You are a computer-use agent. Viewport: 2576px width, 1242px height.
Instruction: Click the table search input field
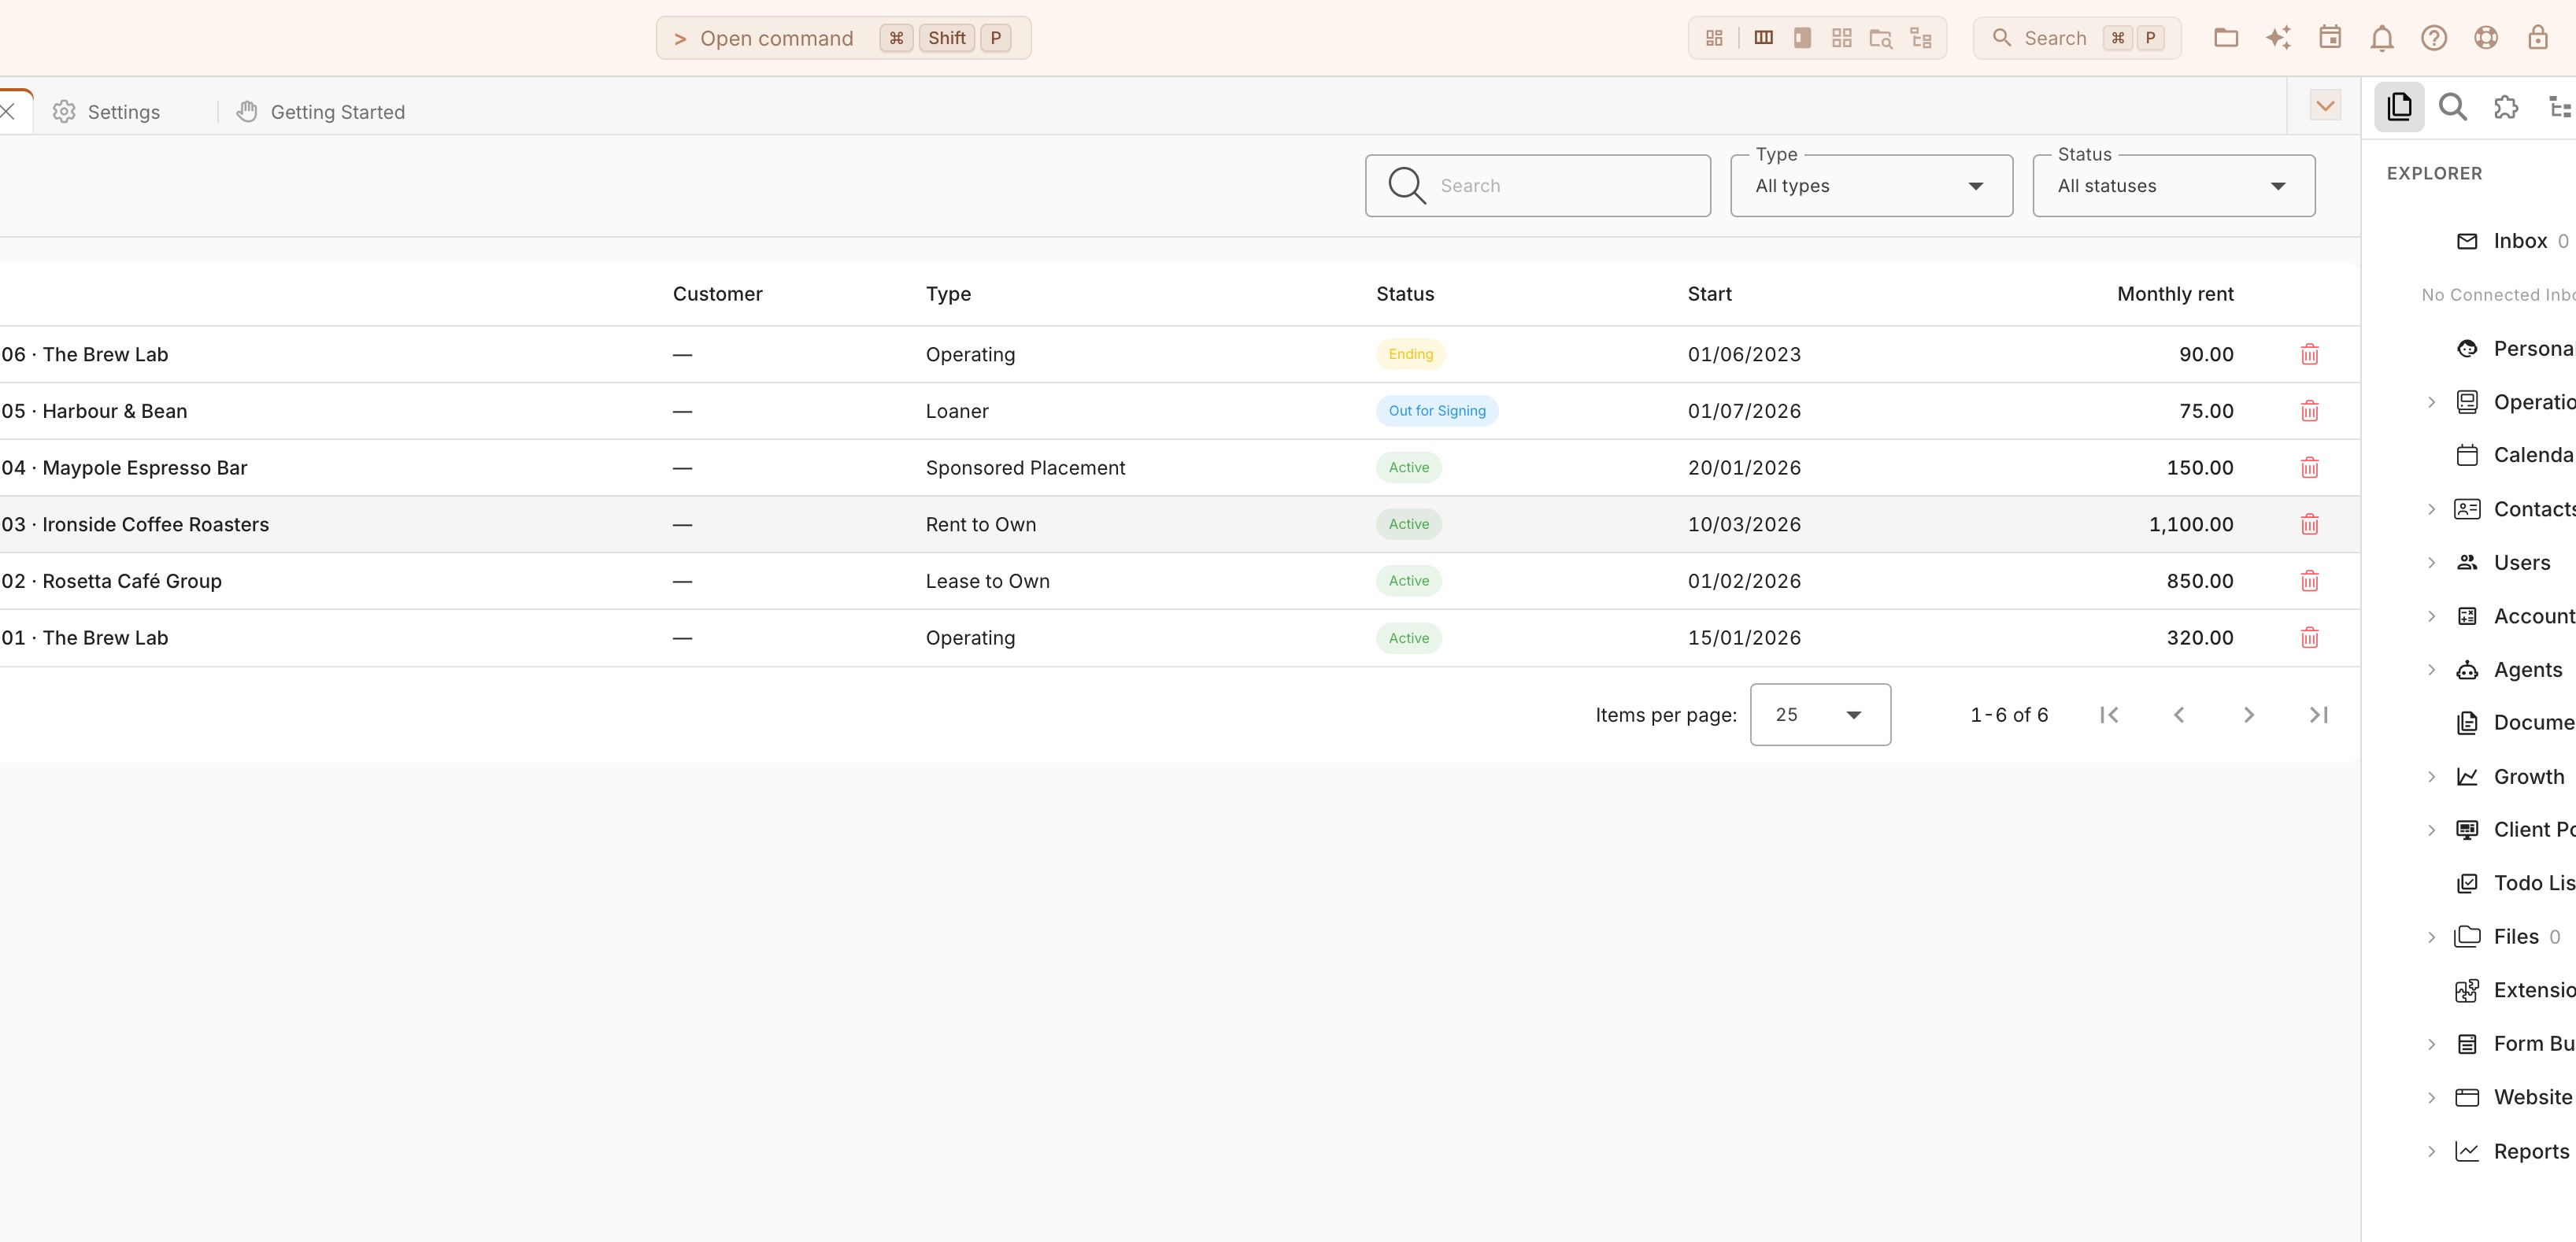(x=1538, y=186)
